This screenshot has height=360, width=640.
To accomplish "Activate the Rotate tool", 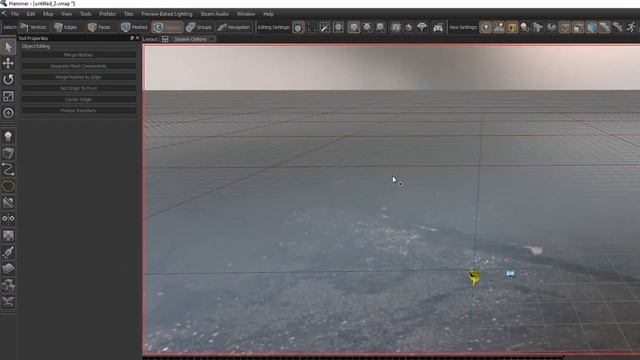I will coord(8,79).
